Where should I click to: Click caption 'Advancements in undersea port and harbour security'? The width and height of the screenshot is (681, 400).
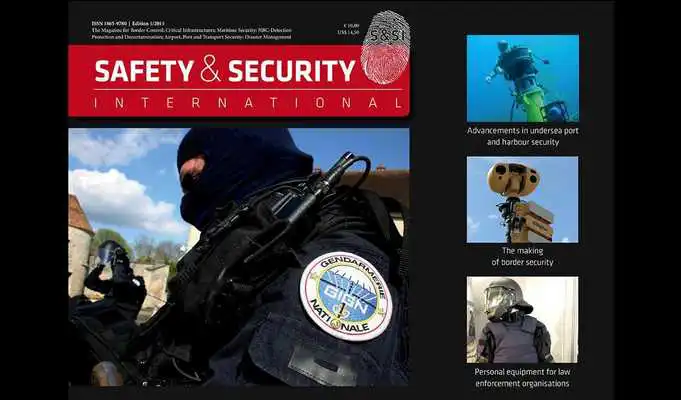(x=522, y=136)
